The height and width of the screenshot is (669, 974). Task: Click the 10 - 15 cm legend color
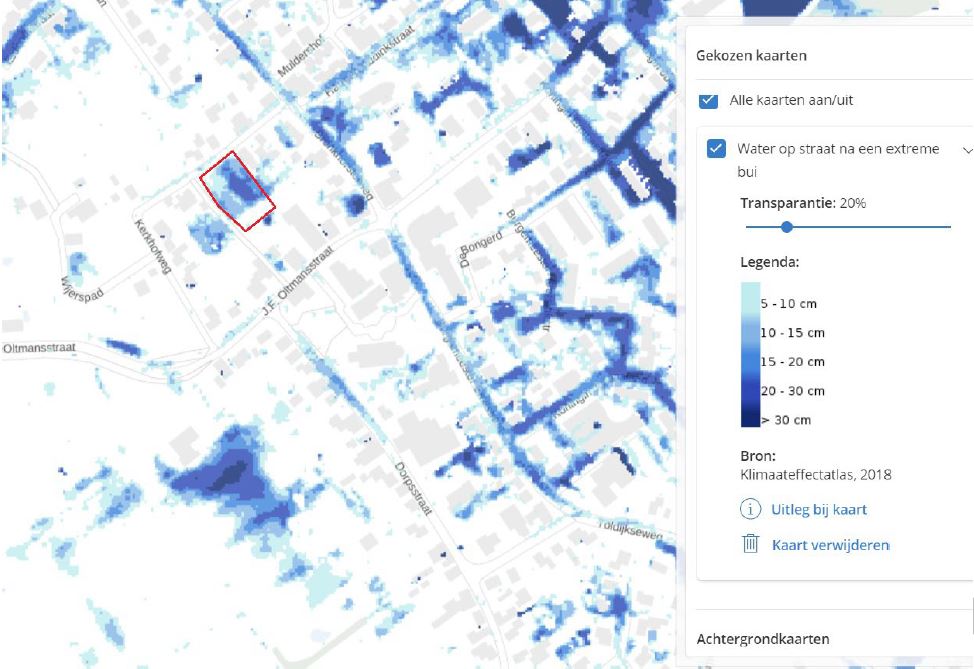pyautogui.click(x=749, y=332)
